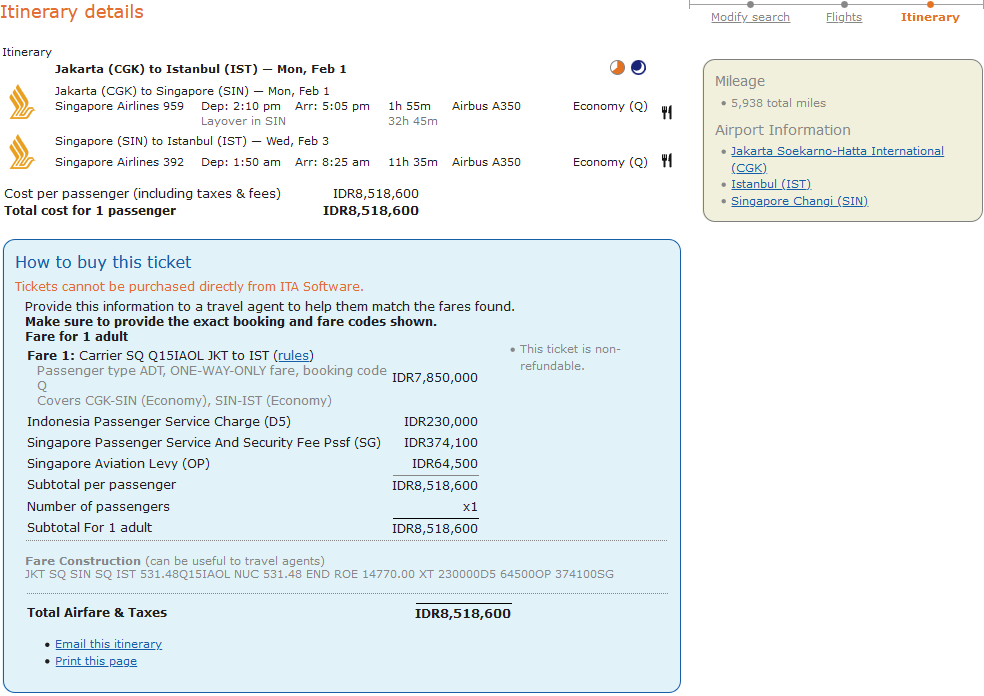Viewport: 984px width, 696px height.
Task: Click the 'Subtotal For 1 adult' label
Action: [x=90, y=528]
